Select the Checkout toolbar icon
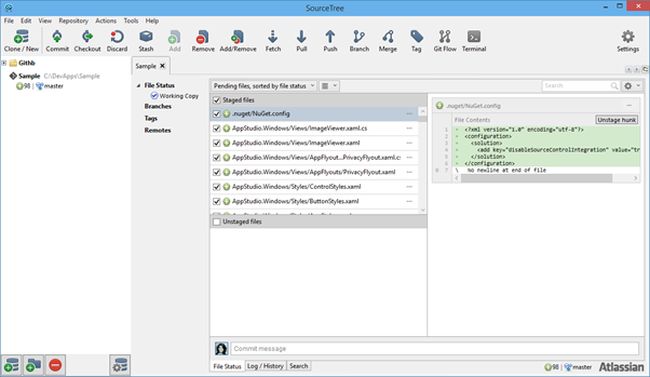This screenshot has height=377, width=650. pos(87,41)
